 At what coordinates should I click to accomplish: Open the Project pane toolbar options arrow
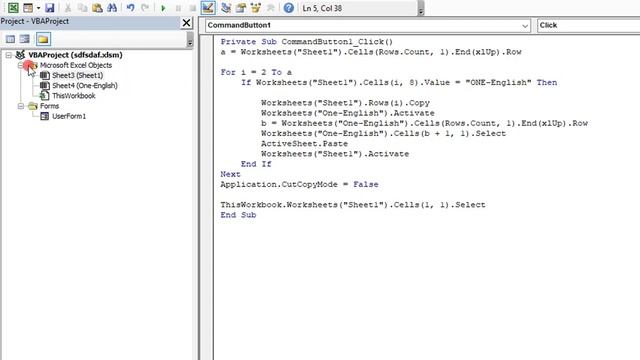tap(190, 40)
